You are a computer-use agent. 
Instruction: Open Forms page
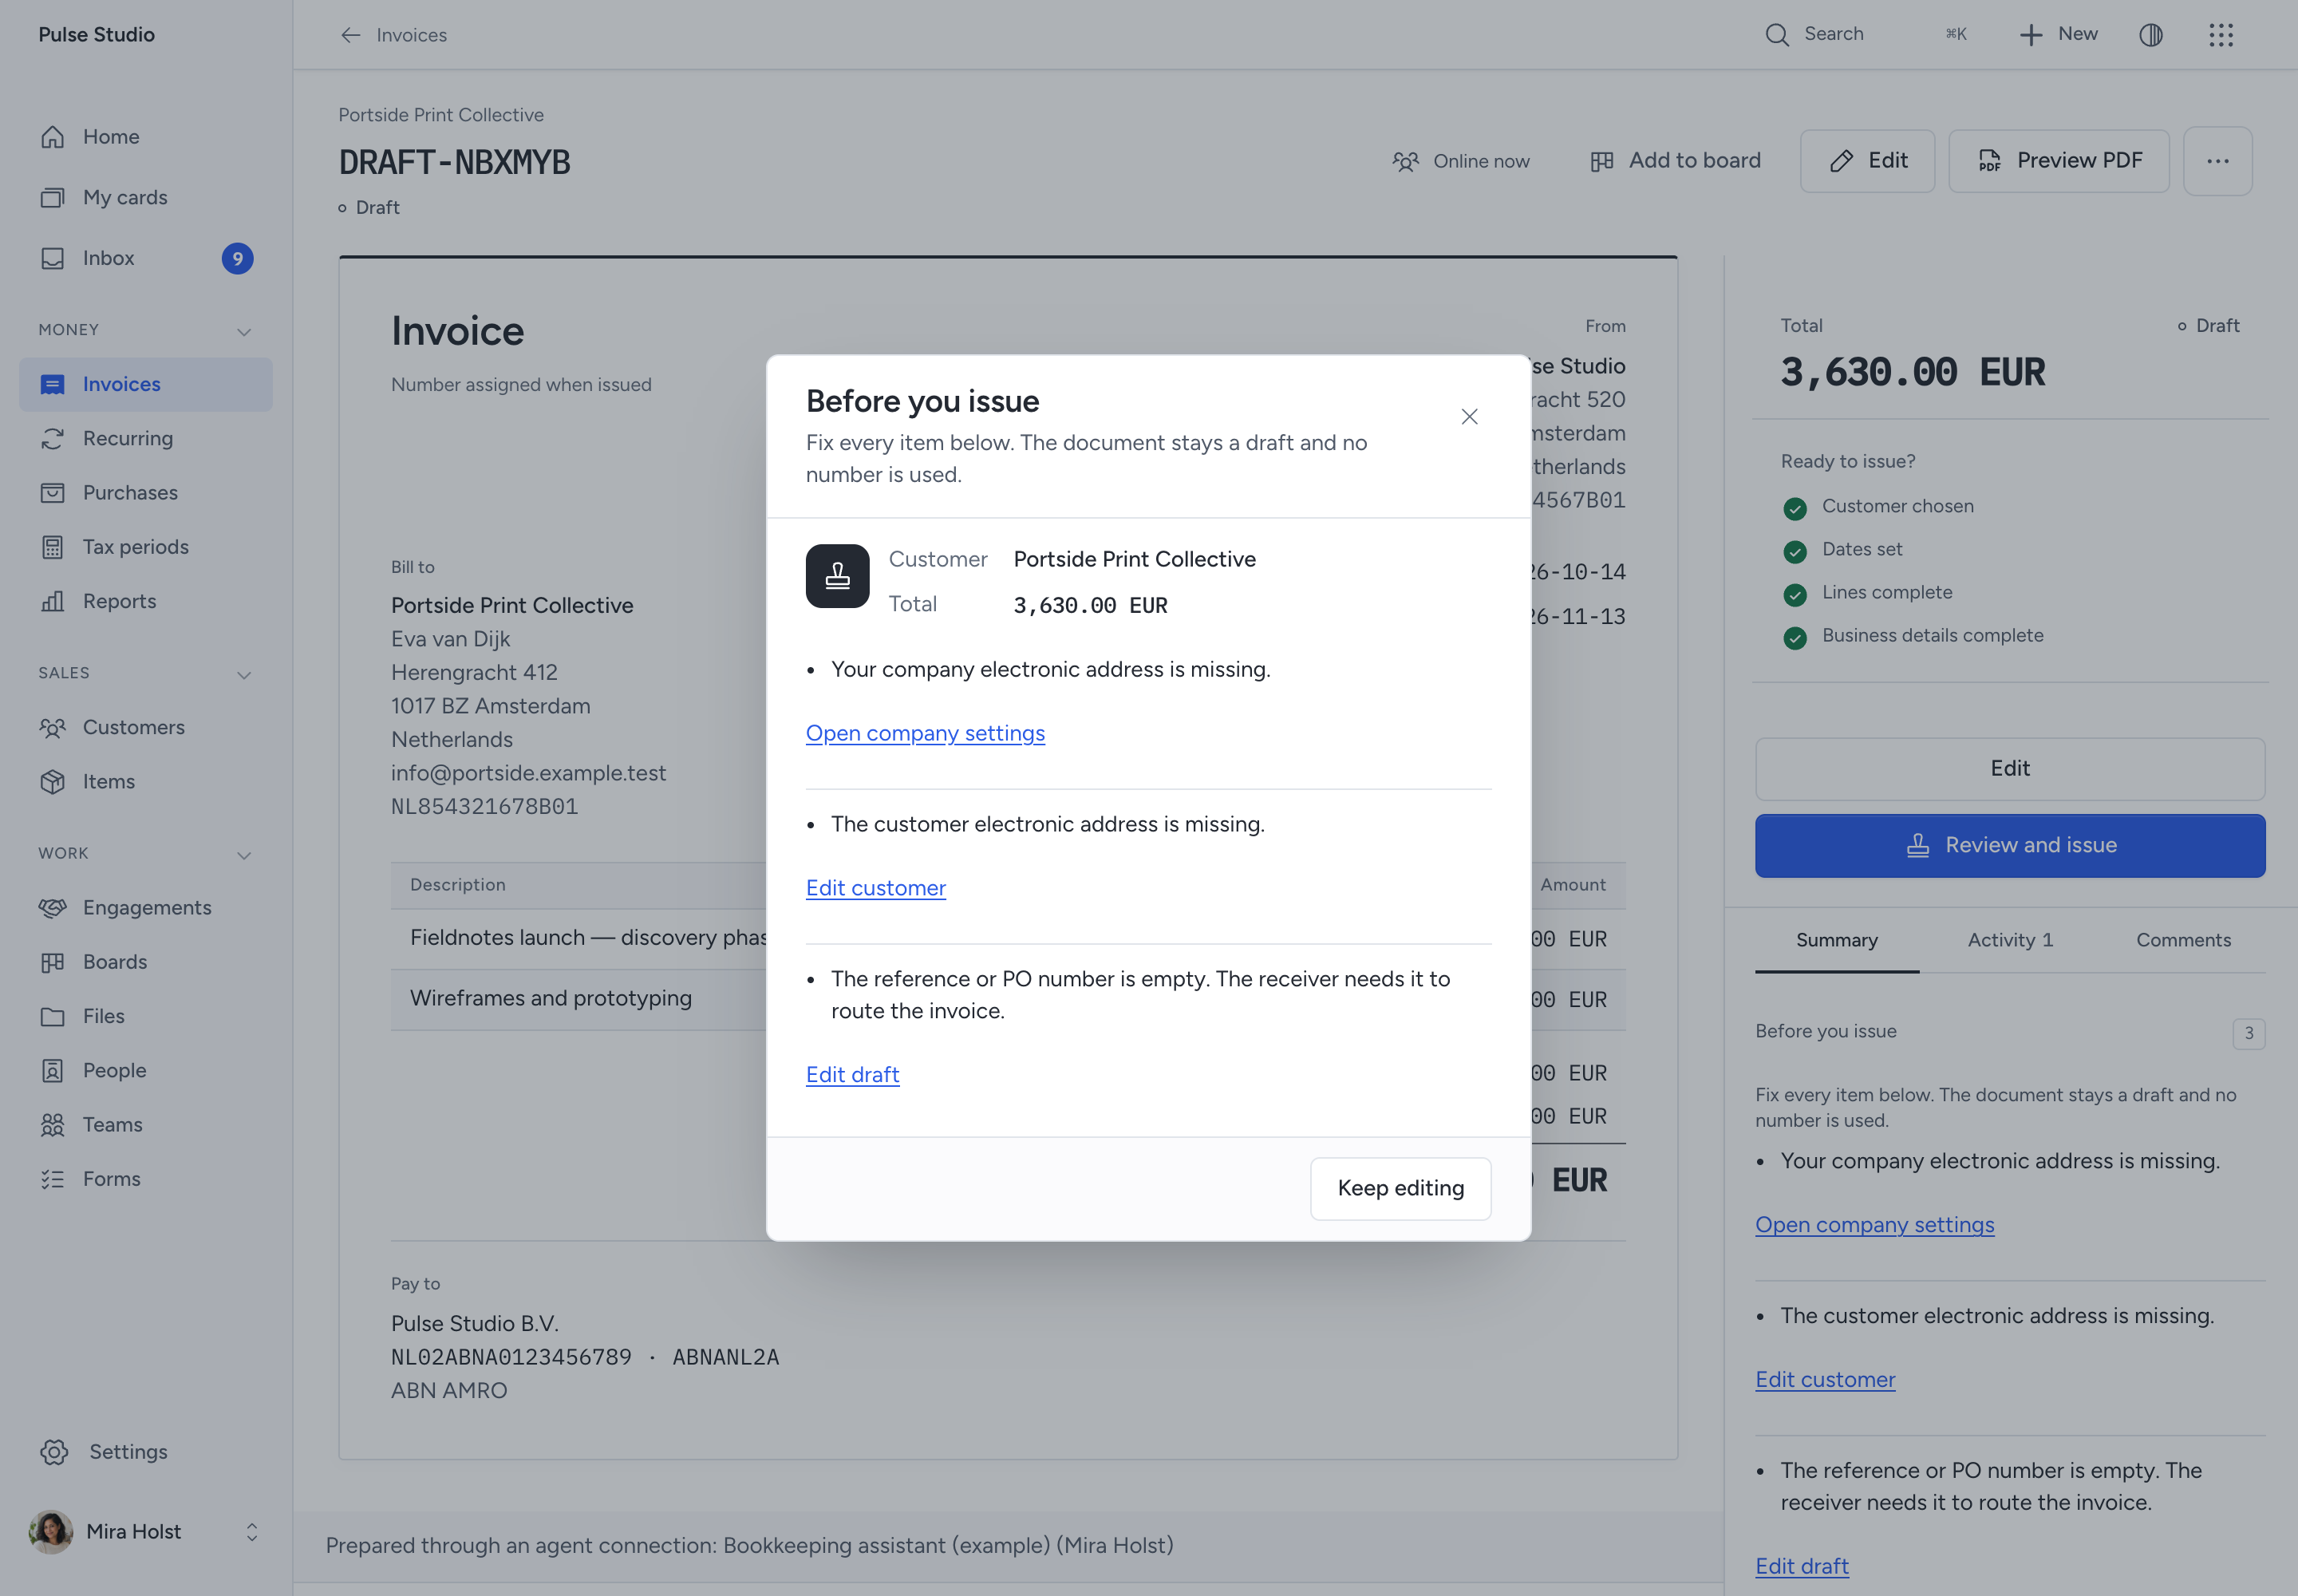[x=145, y=1179]
